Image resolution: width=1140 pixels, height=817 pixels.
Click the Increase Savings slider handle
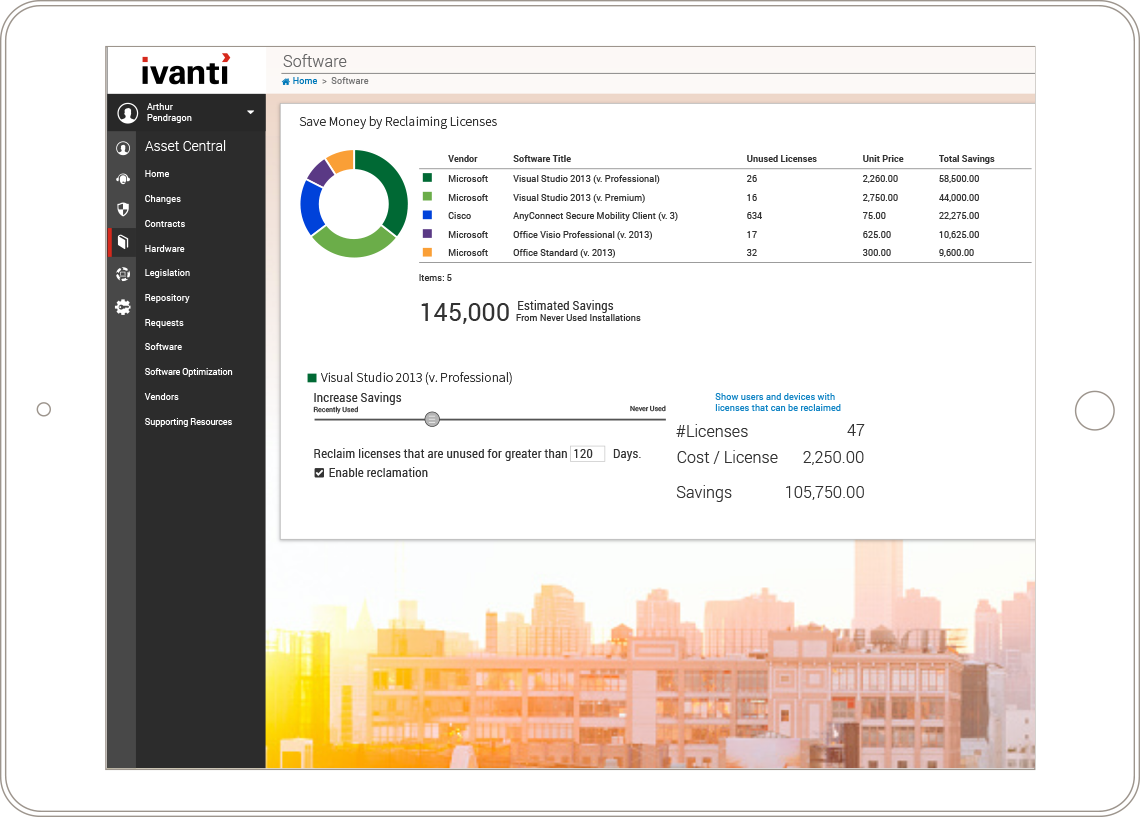click(432, 419)
